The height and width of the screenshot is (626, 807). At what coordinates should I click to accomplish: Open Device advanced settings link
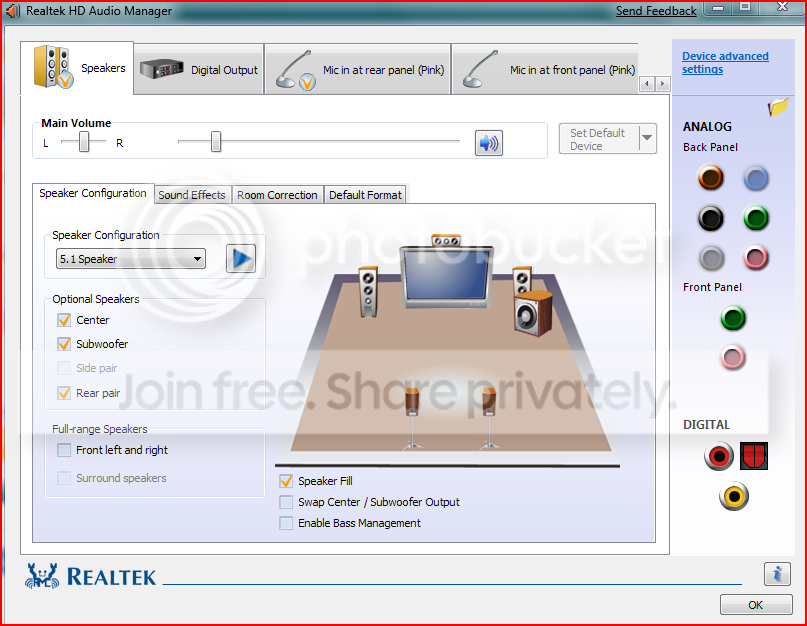(725, 62)
